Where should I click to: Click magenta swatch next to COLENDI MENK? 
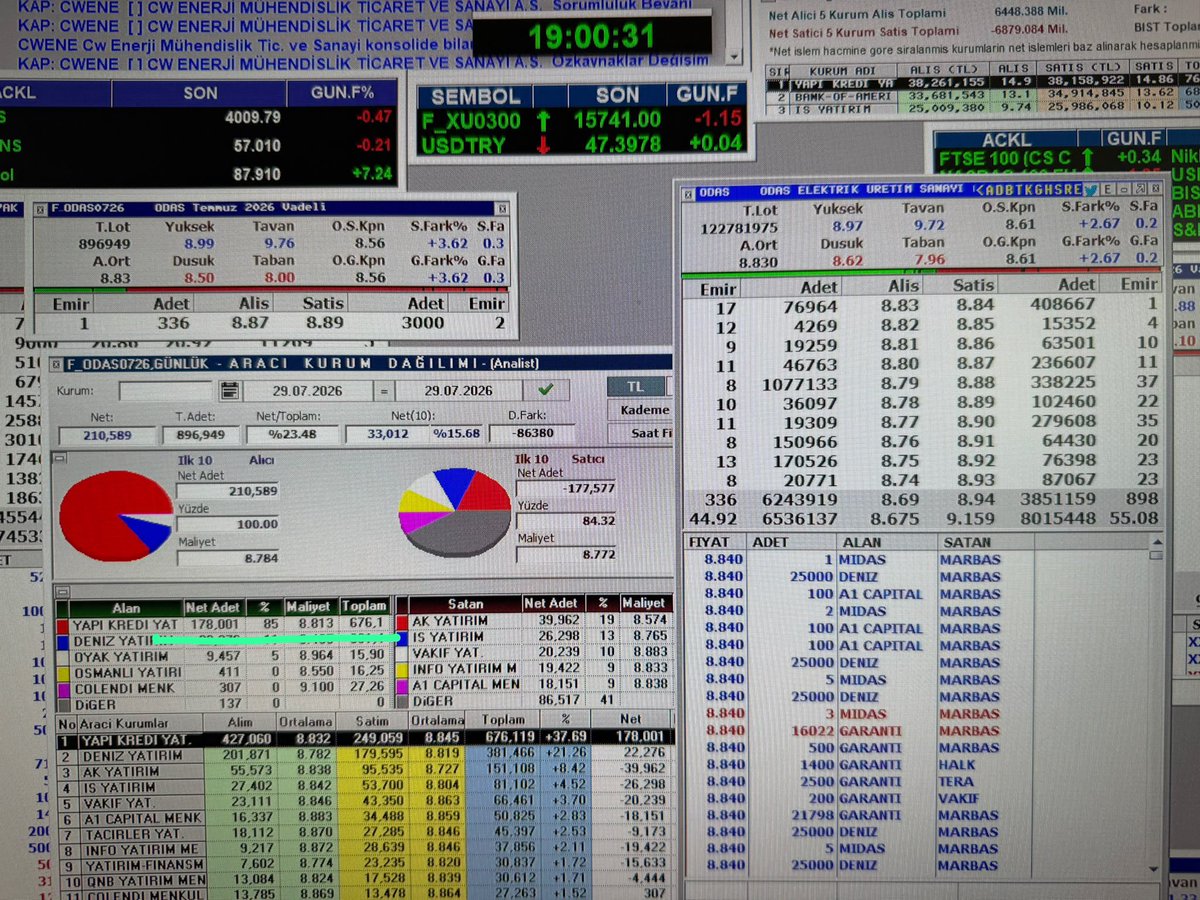point(62,688)
